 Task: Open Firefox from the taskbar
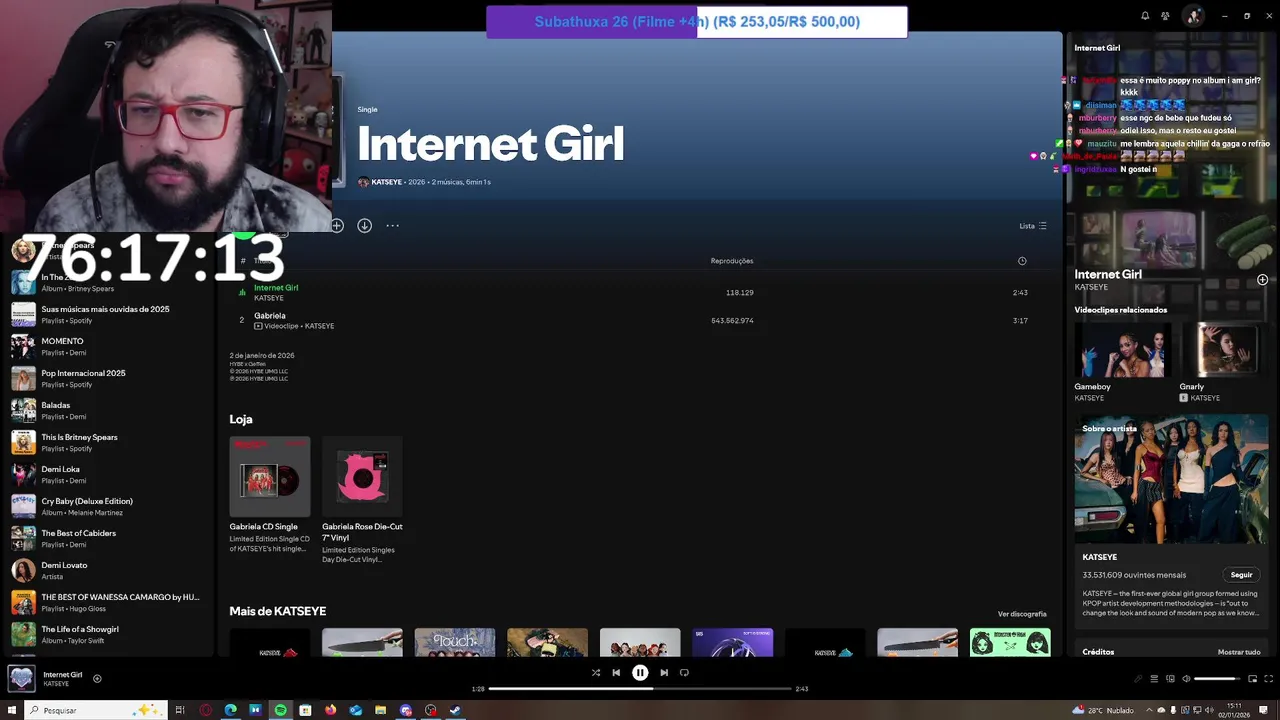tap(331, 710)
